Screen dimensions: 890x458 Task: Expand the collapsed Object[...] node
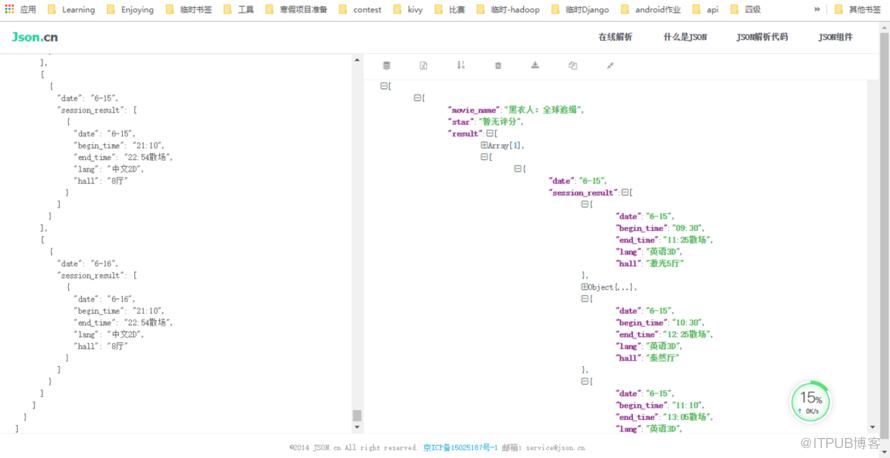coord(584,287)
